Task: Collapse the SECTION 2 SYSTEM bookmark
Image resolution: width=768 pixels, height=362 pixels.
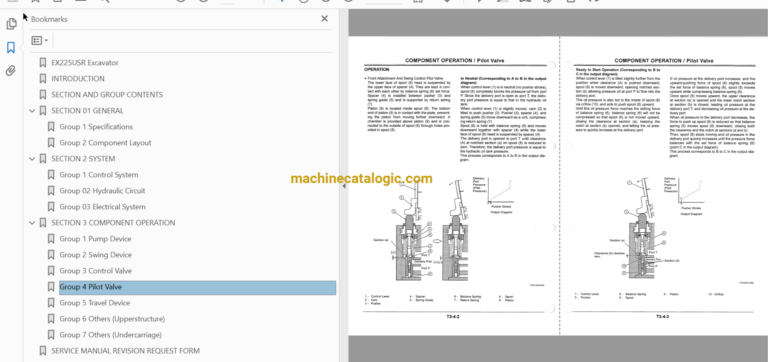Action: tap(32, 159)
